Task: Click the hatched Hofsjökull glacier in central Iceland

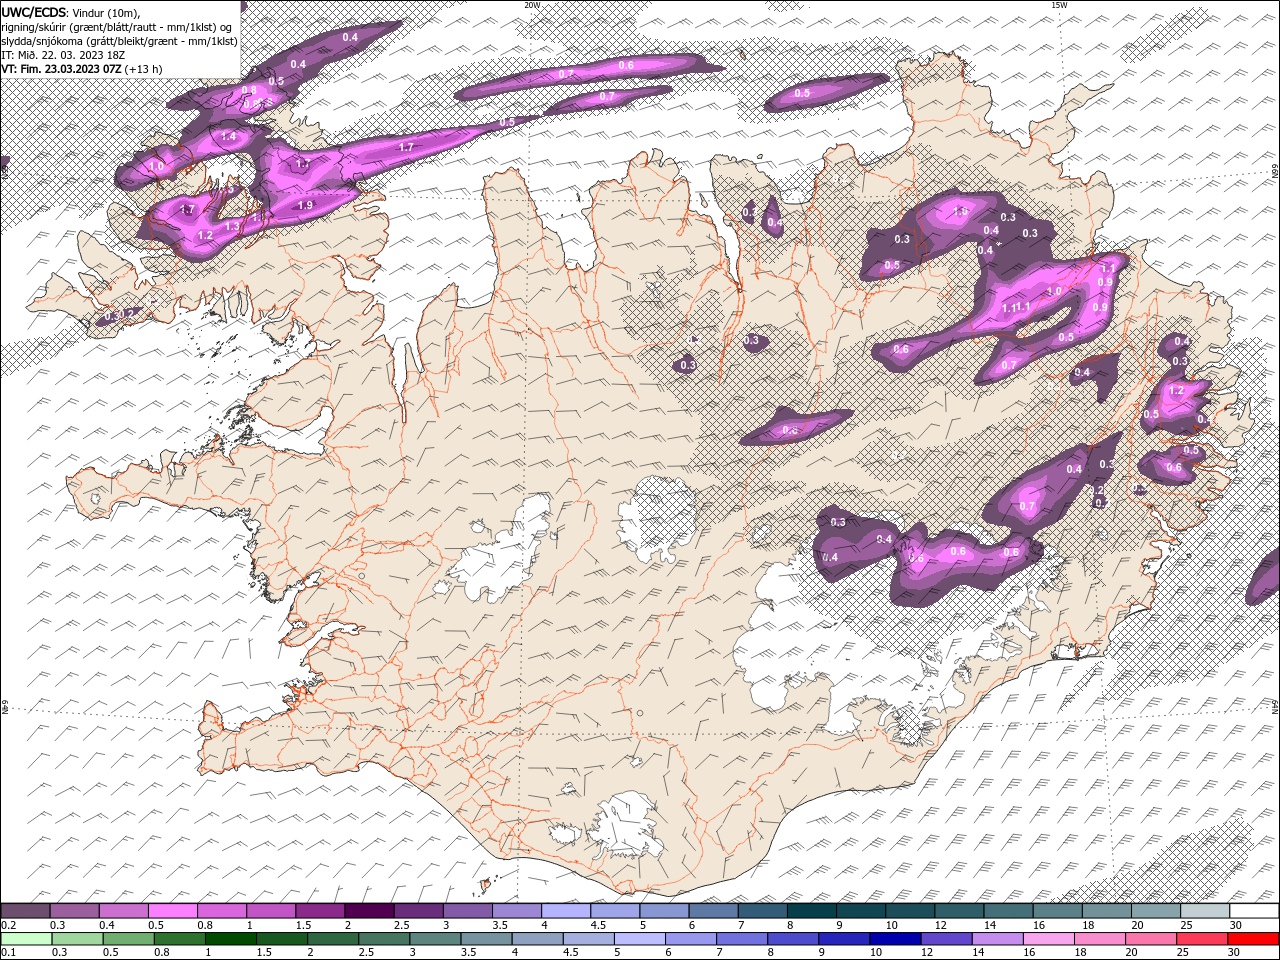Action: point(657,517)
